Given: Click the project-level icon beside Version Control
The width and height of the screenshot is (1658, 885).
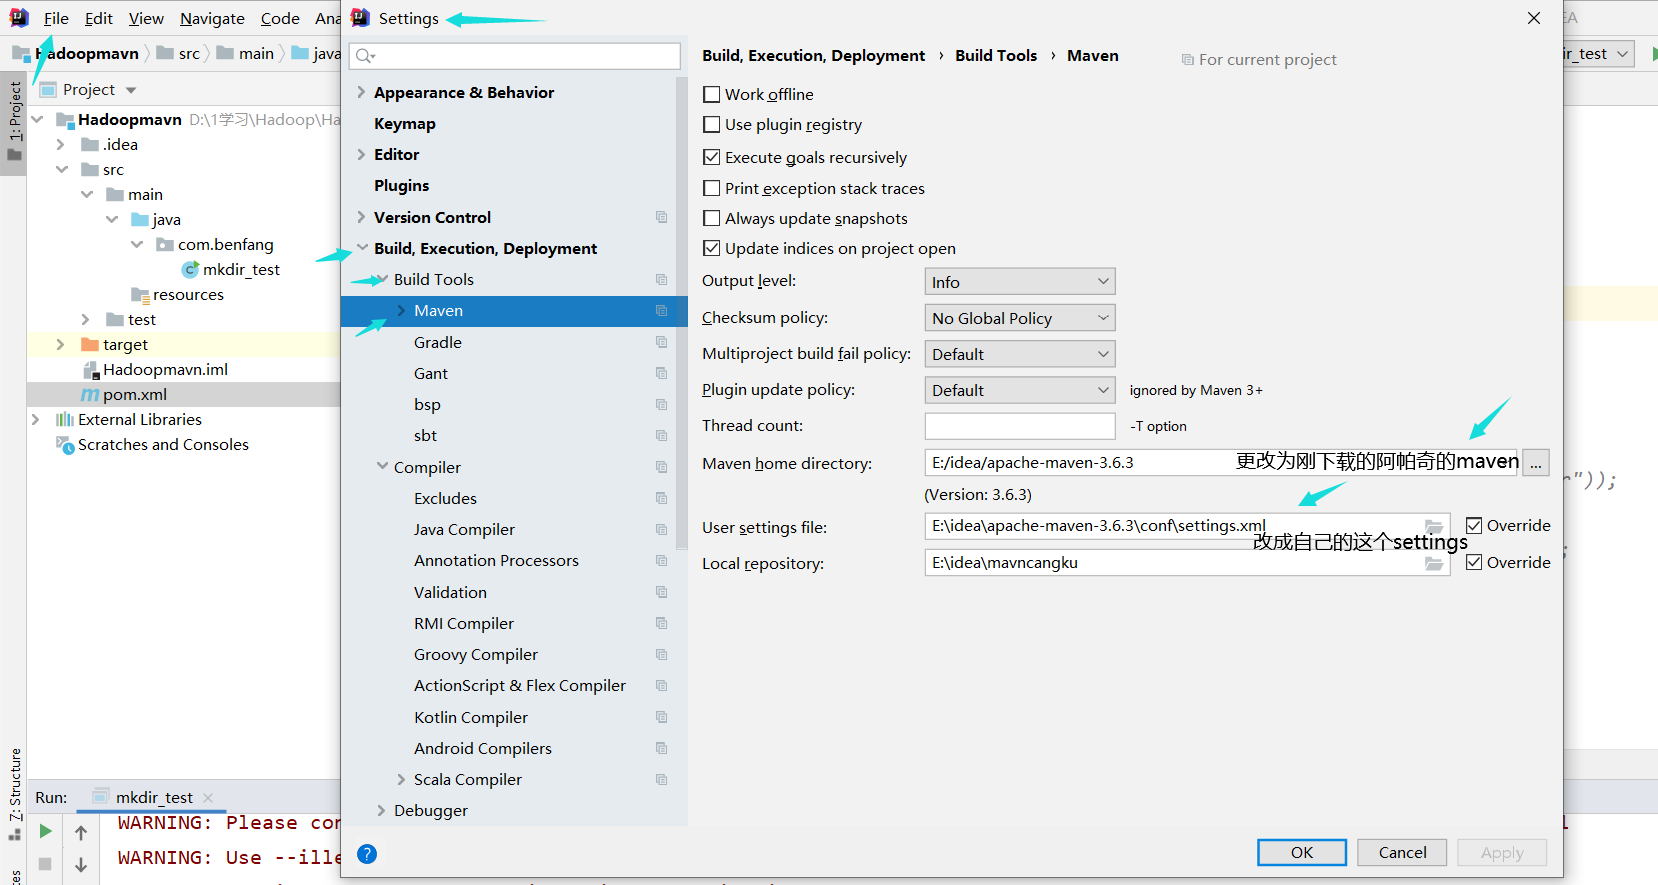Looking at the screenshot, I should click(x=661, y=217).
